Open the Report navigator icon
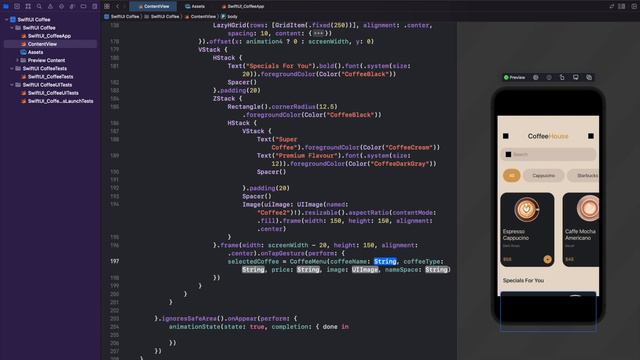The image size is (640, 360). pyautogui.click(x=95, y=7)
